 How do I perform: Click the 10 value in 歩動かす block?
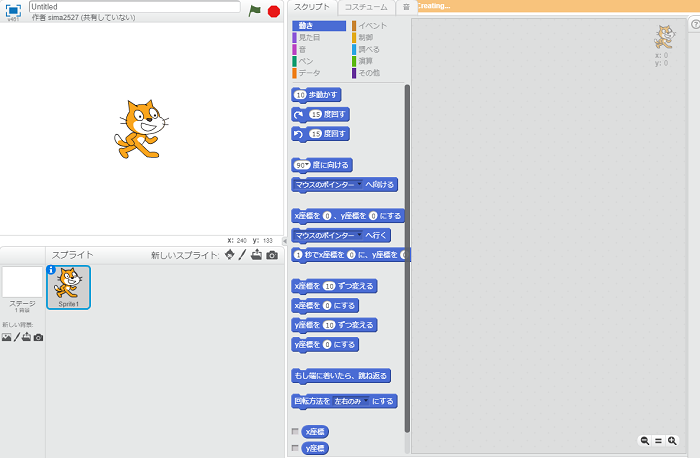pos(300,95)
